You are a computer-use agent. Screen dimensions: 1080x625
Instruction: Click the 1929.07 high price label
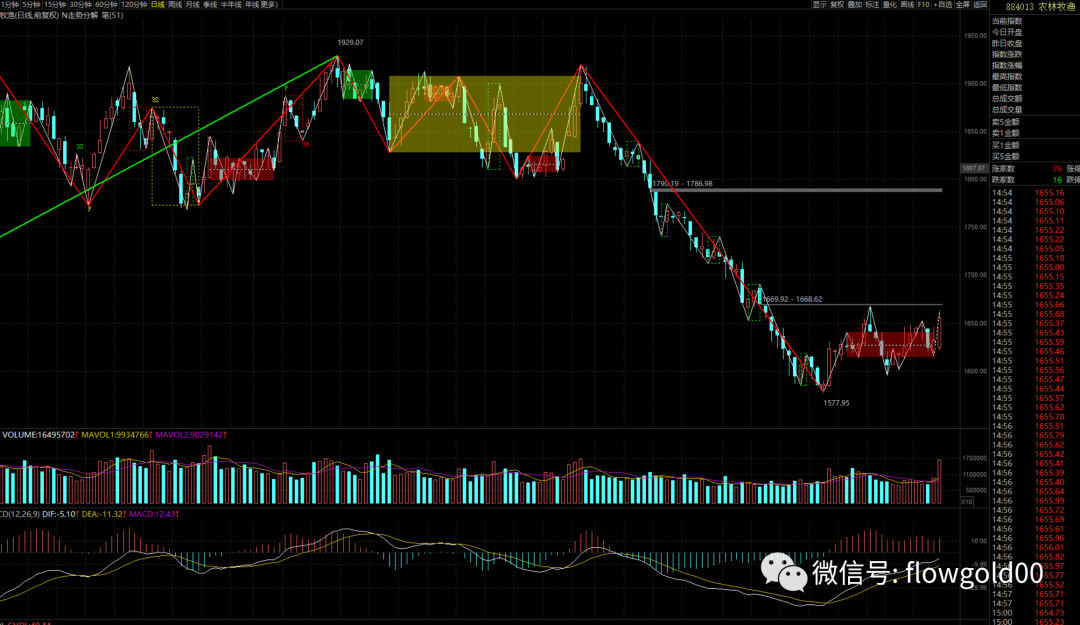(x=351, y=42)
